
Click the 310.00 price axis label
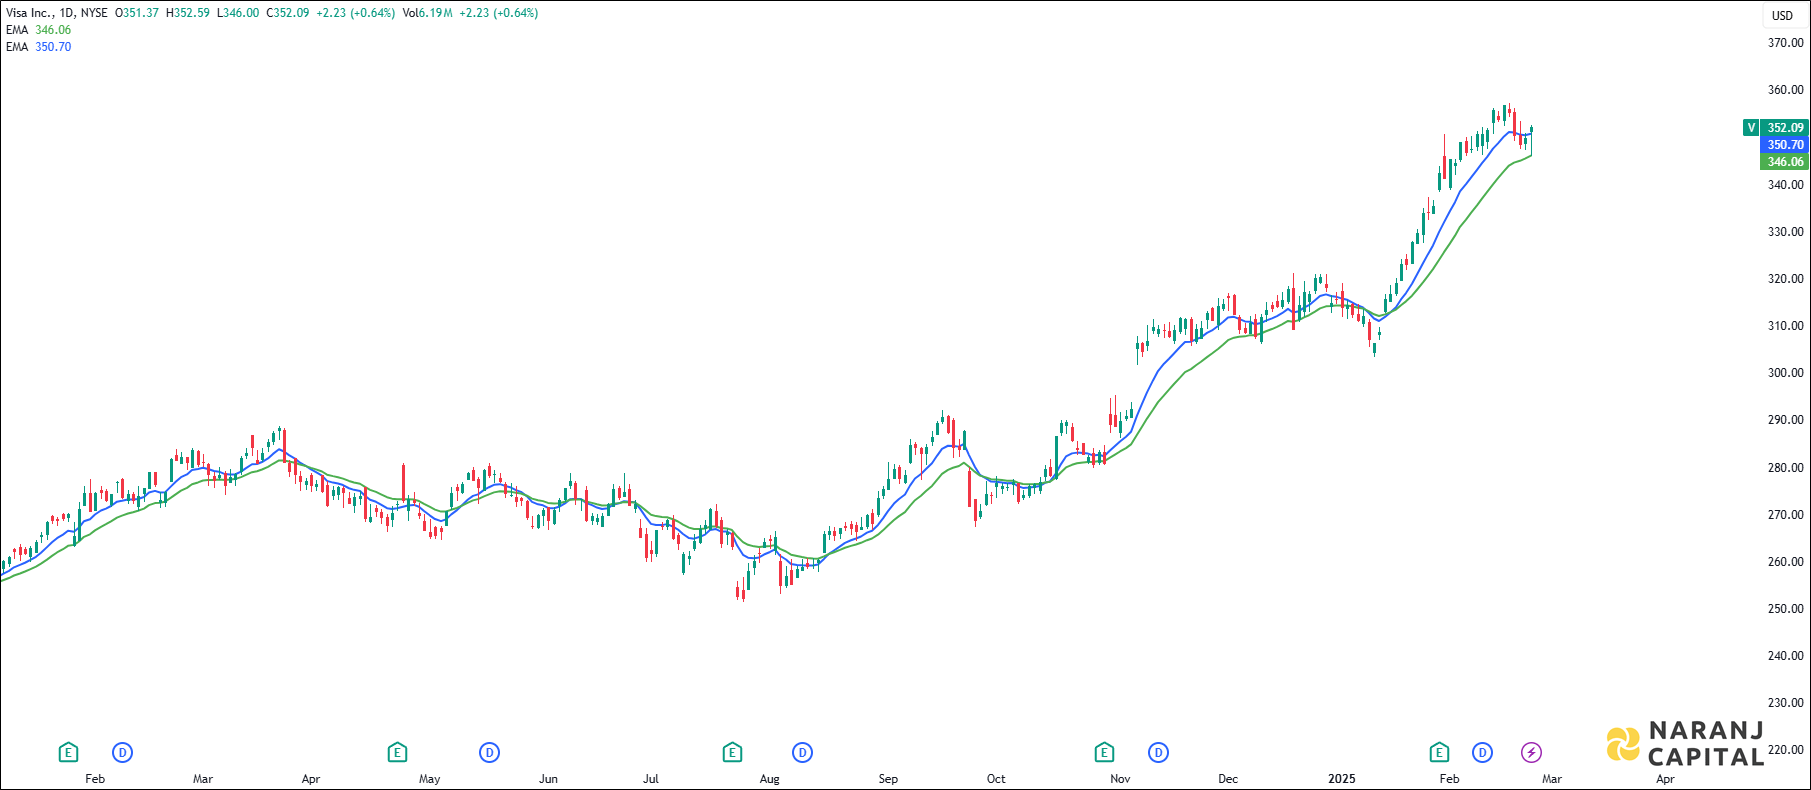pos(1785,326)
